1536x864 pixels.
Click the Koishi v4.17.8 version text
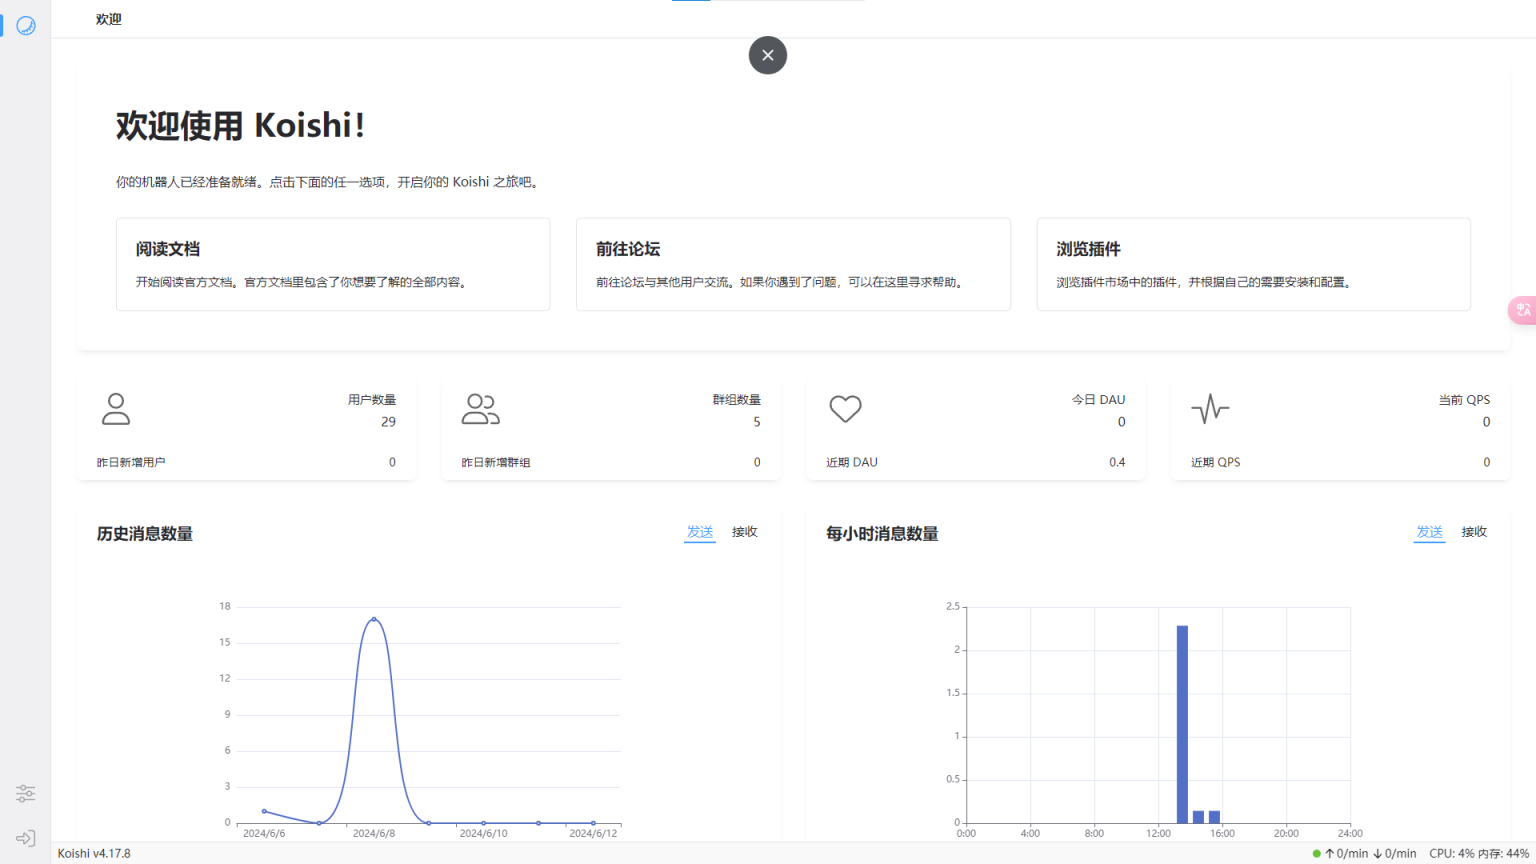point(94,853)
